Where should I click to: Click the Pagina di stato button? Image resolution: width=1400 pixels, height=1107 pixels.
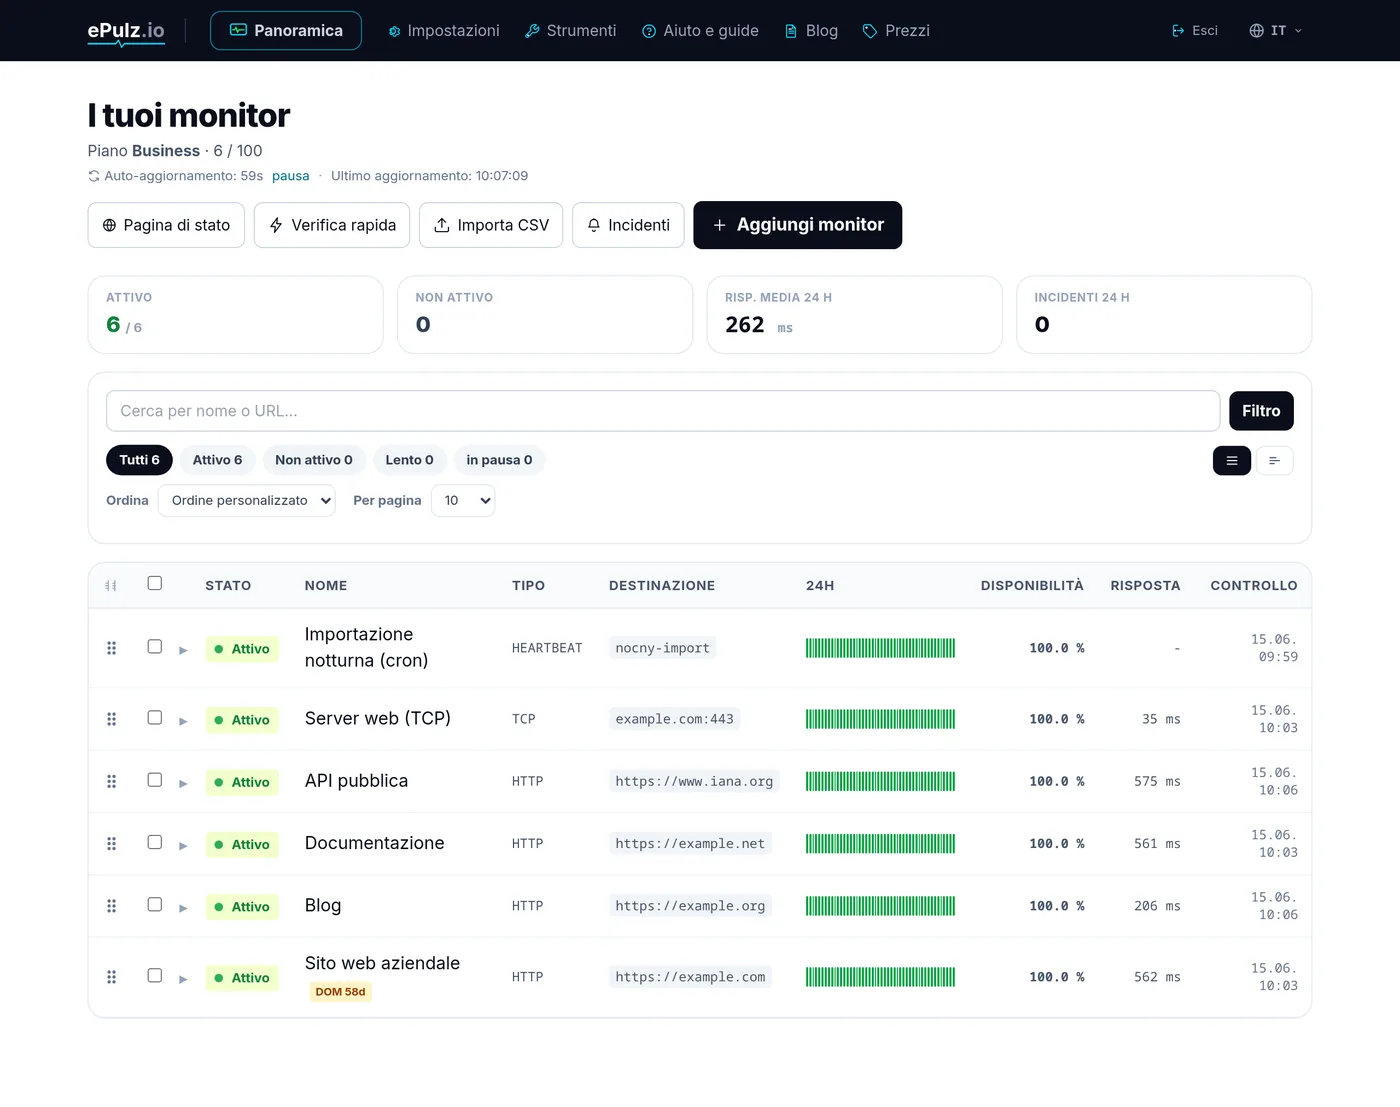(166, 225)
